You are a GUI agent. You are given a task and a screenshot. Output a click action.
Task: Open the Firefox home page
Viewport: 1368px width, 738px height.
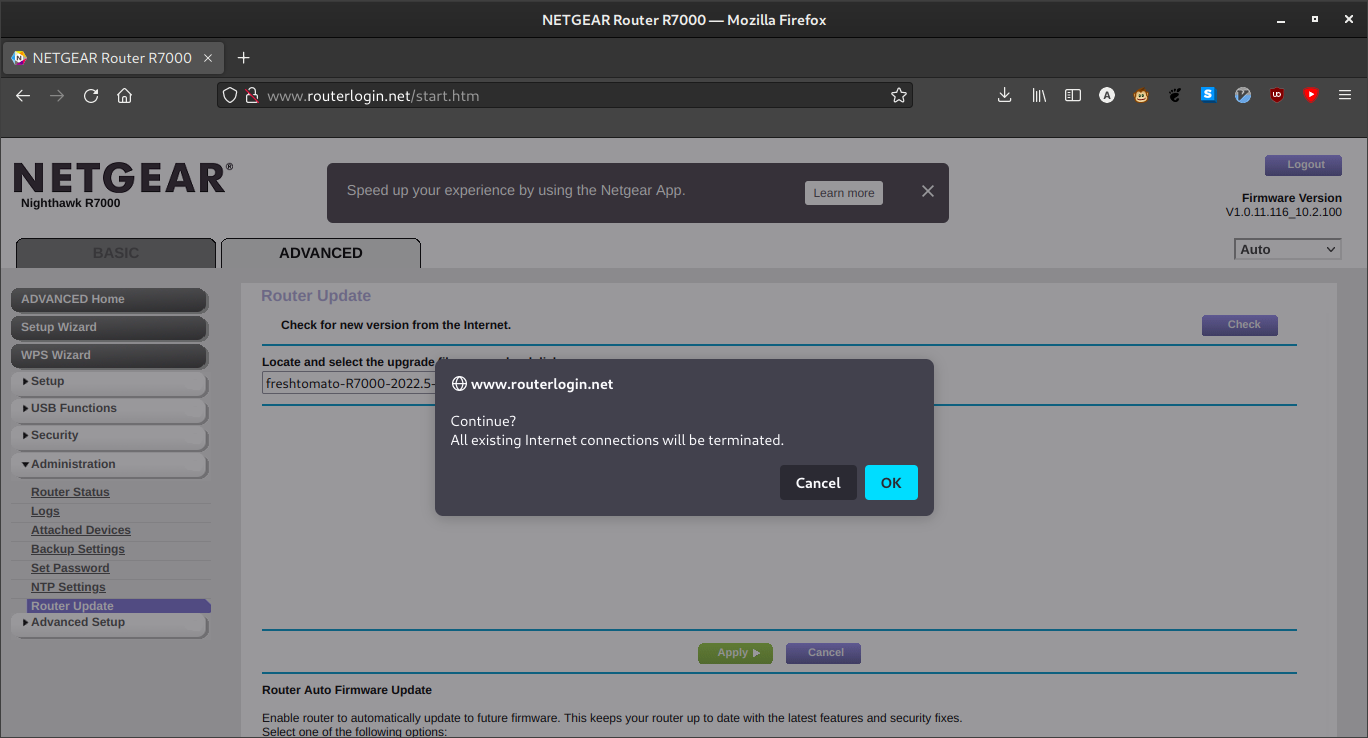(124, 95)
